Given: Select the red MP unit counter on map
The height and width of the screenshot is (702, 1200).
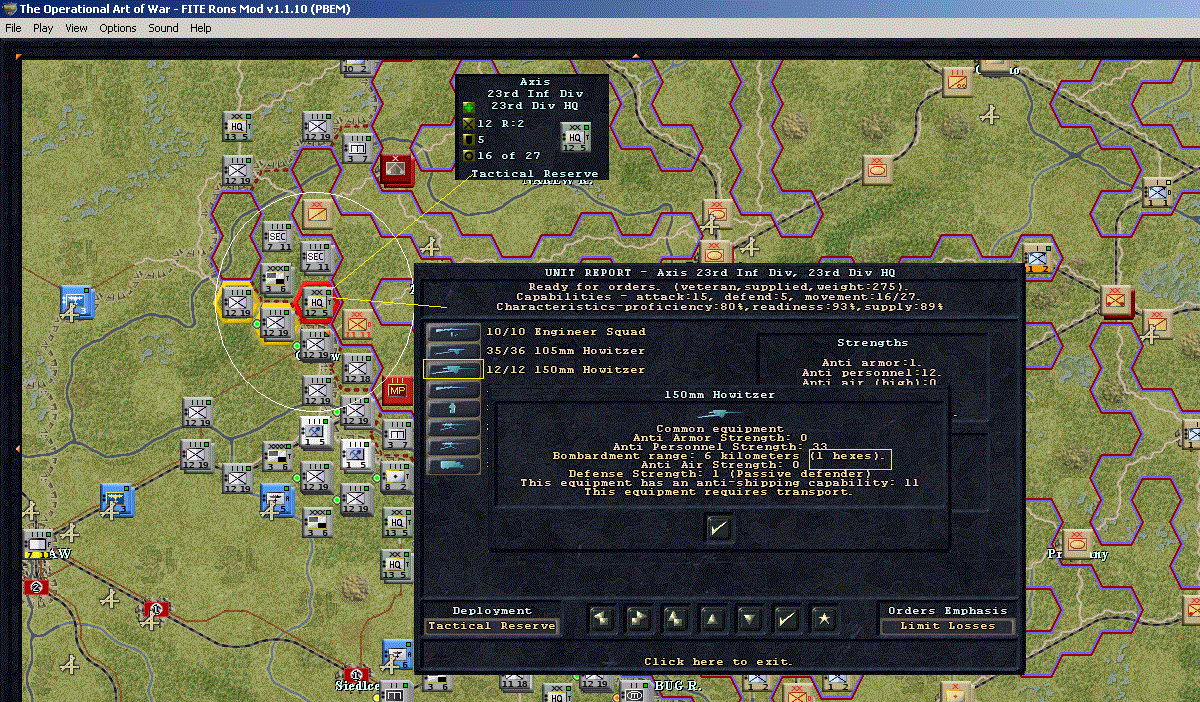Looking at the screenshot, I should coord(397,390).
